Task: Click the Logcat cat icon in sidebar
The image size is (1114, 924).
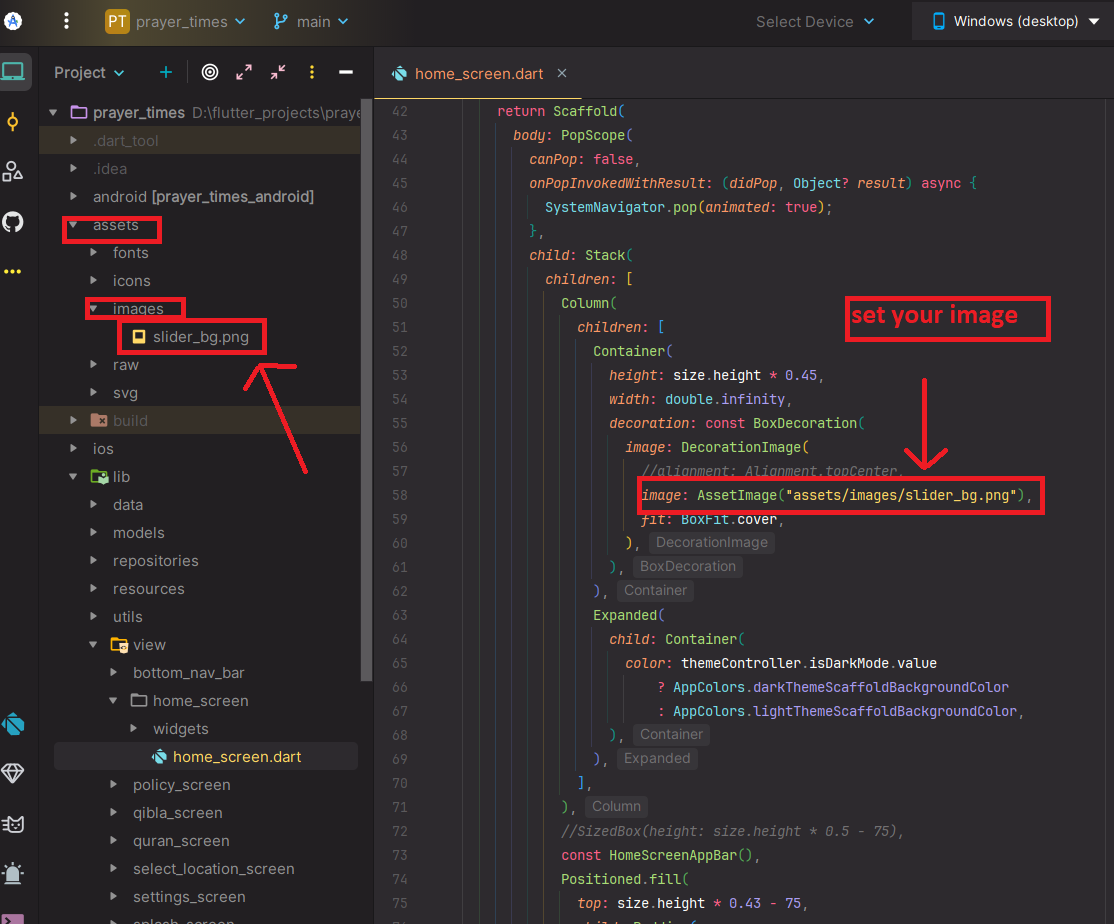Action: point(13,824)
